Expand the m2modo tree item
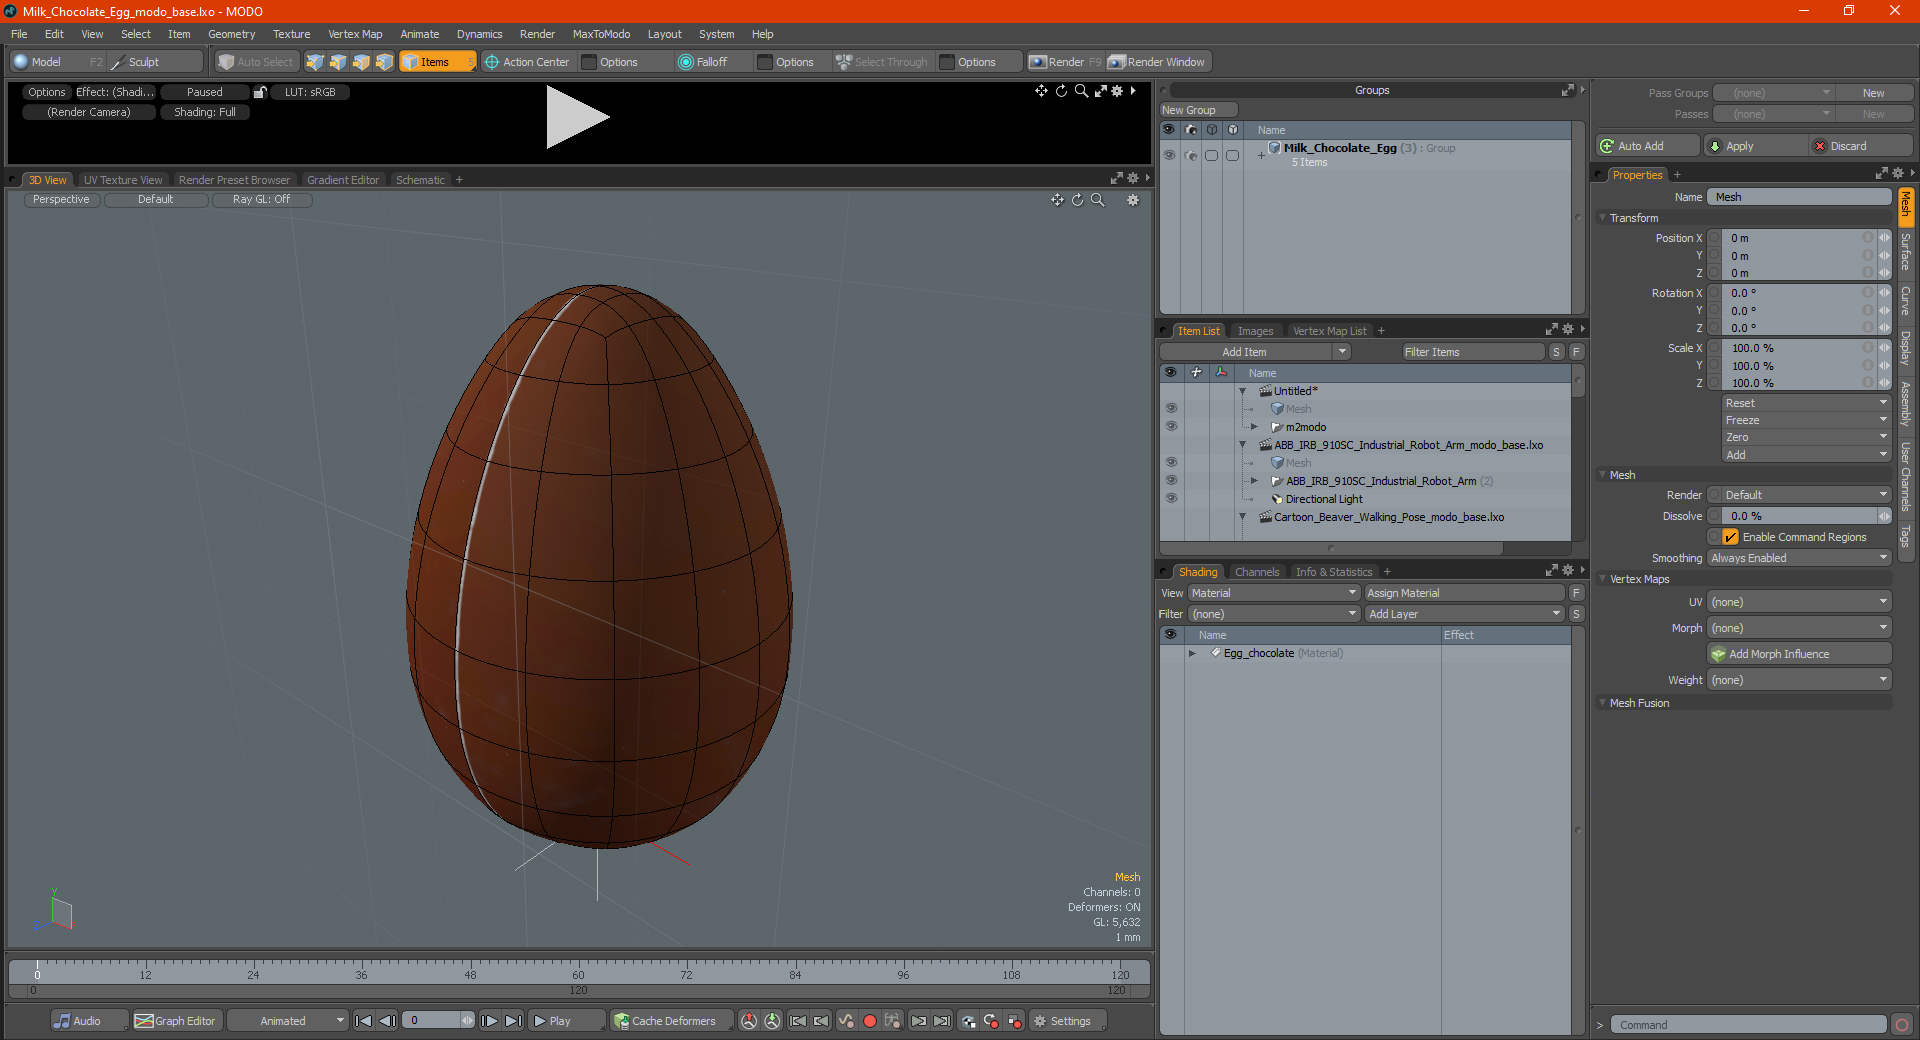This screenshot has height=1040, width=1920. (1254, 427)
